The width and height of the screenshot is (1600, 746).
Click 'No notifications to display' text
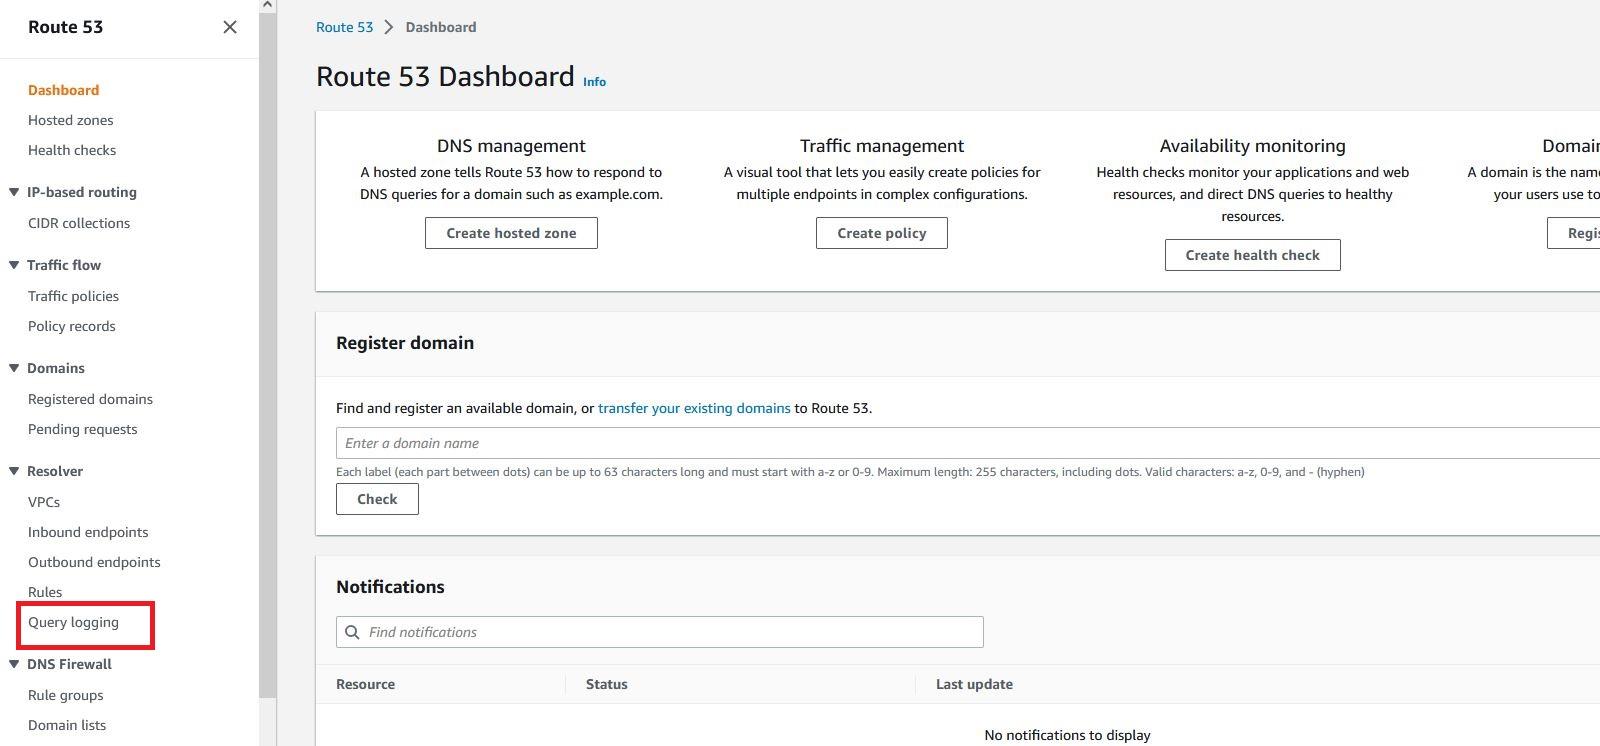pyautogui.click(x=1067, y=735)
